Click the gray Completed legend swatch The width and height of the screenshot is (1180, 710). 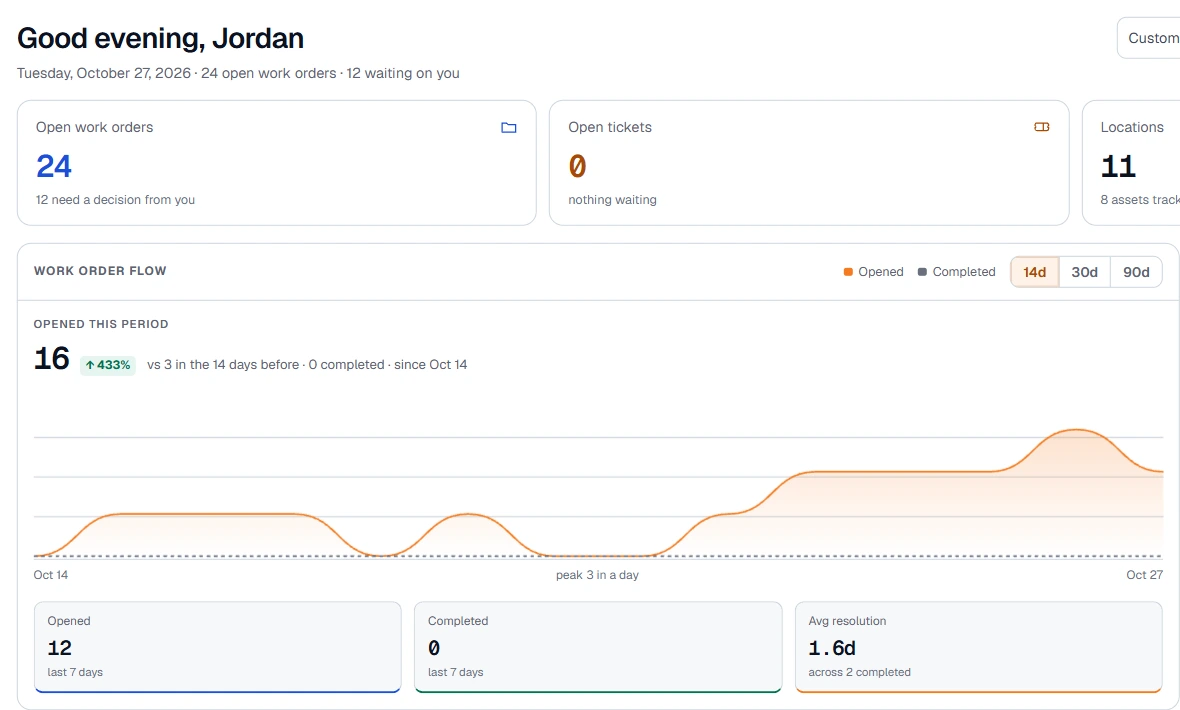pyautogui.click(x=922, y=272)
